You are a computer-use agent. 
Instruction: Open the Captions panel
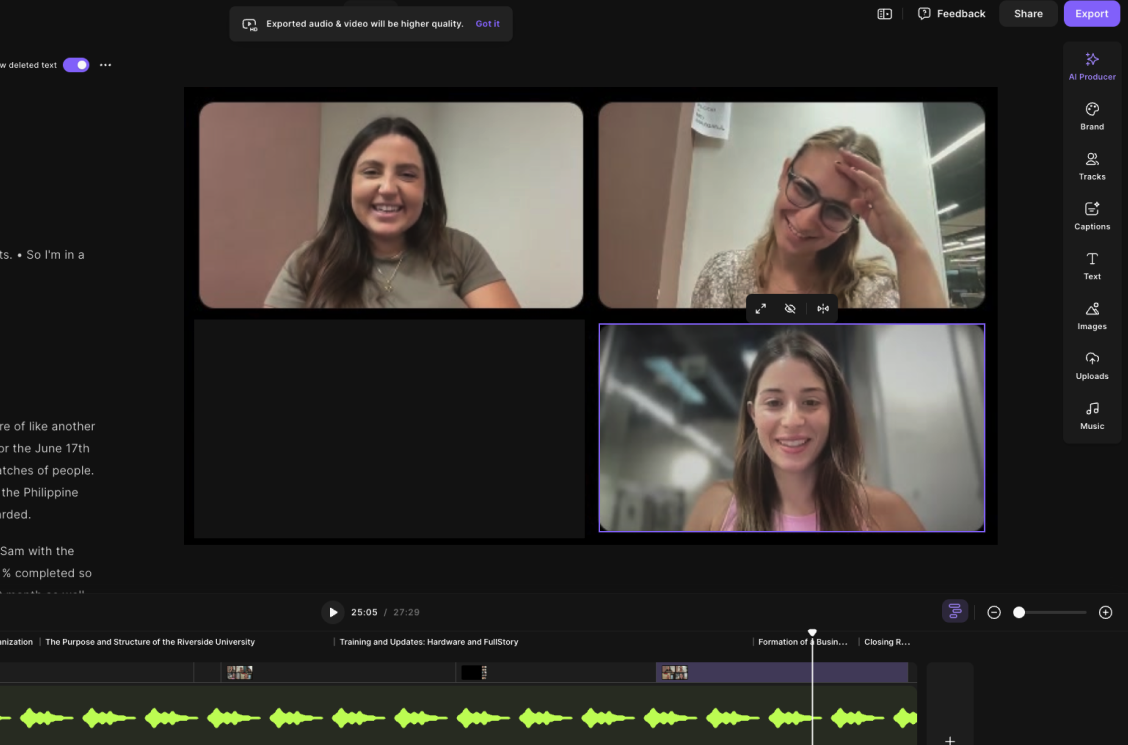pyautogui.click(x=1092, y=216)
